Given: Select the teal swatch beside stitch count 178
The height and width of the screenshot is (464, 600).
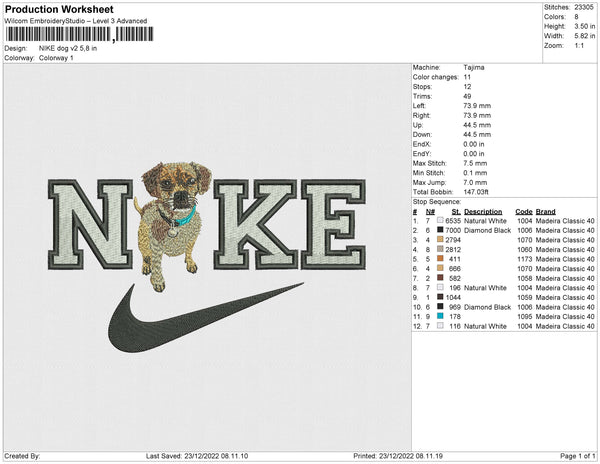Looking at the screenshot, I should point(440,316).
